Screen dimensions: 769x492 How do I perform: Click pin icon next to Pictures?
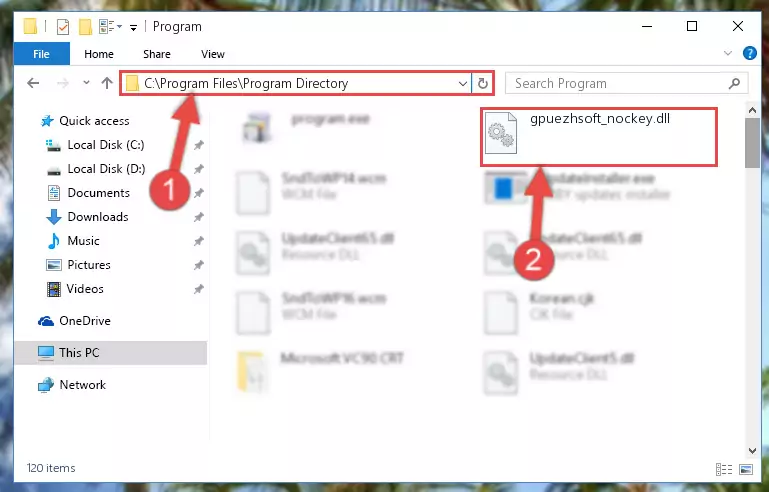click(x=199, y=265)
